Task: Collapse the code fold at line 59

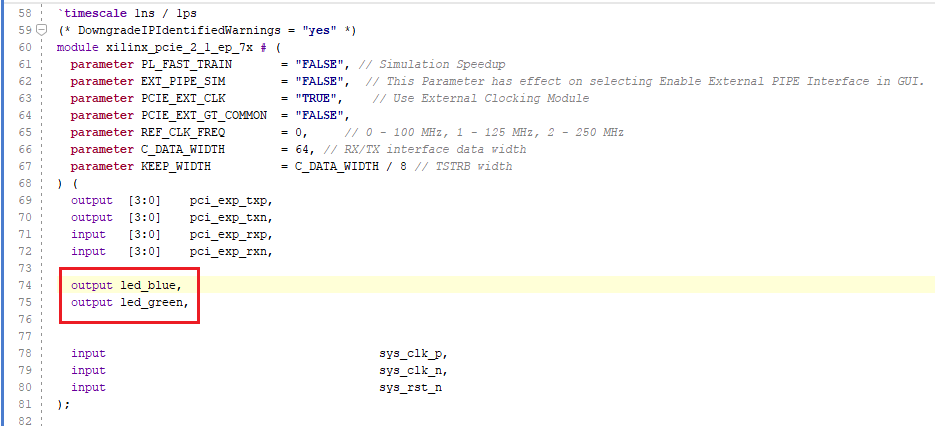Action: [x=42, y=30]
